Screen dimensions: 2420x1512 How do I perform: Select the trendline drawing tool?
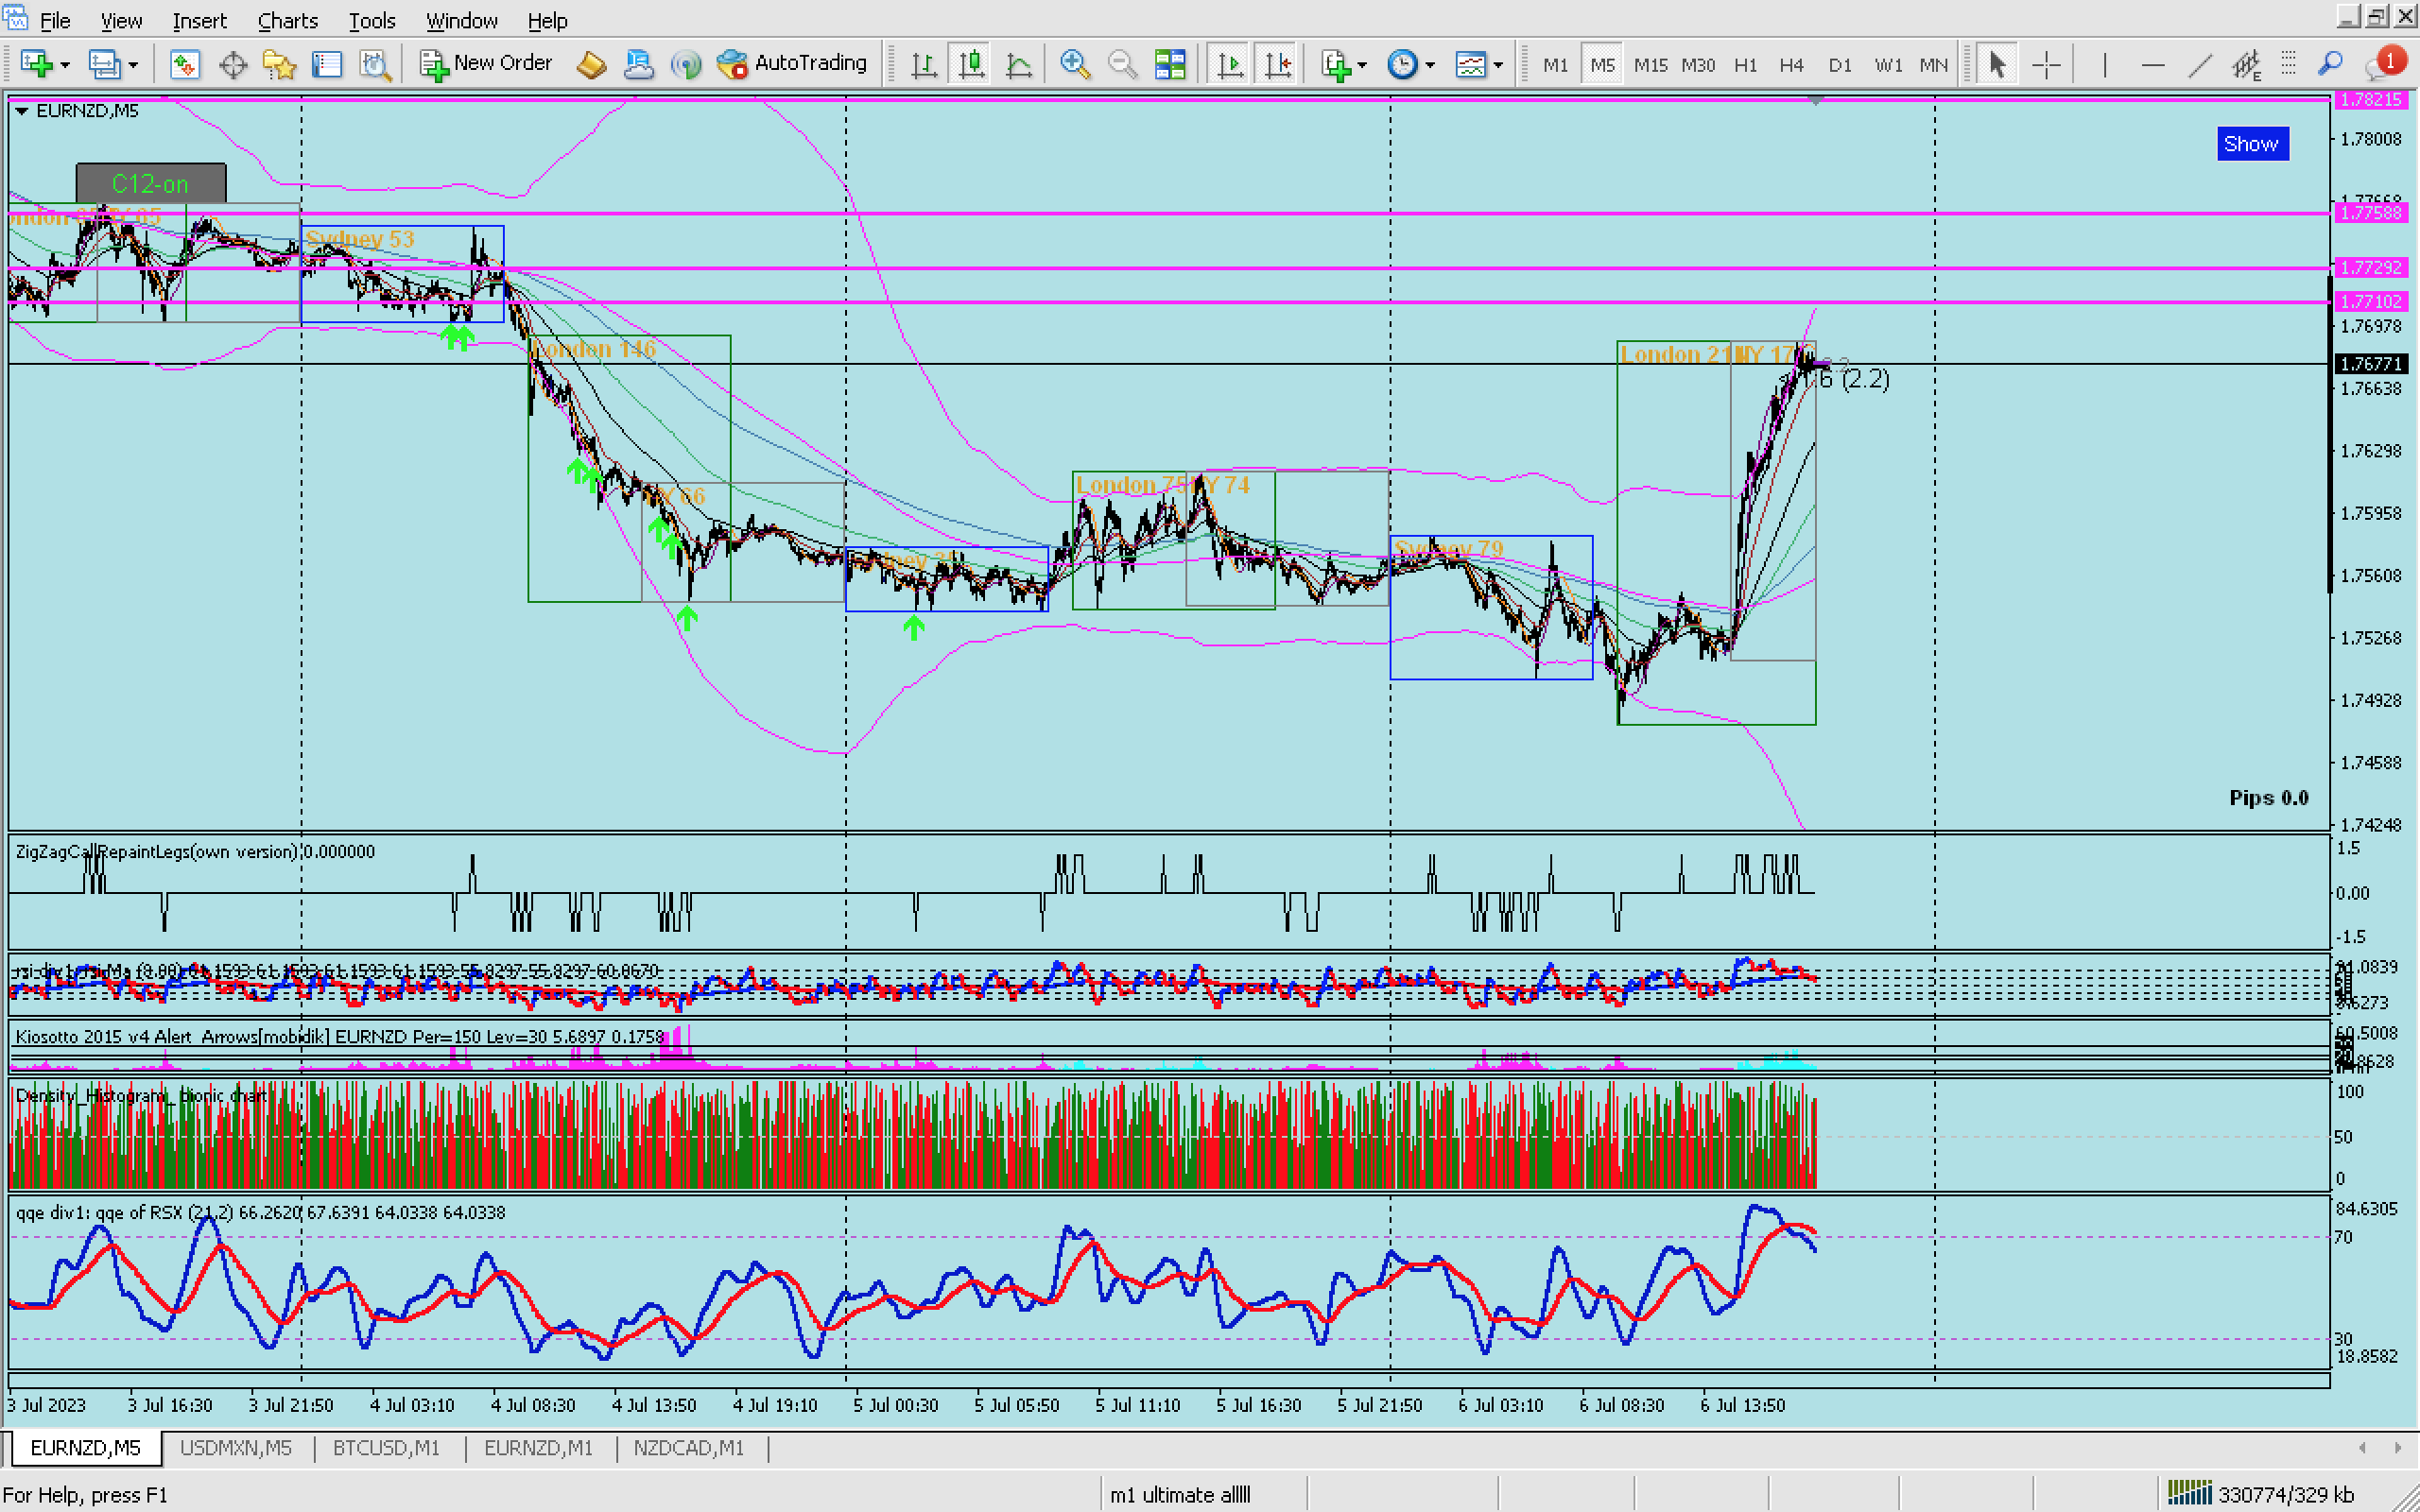coord(2199,65)
